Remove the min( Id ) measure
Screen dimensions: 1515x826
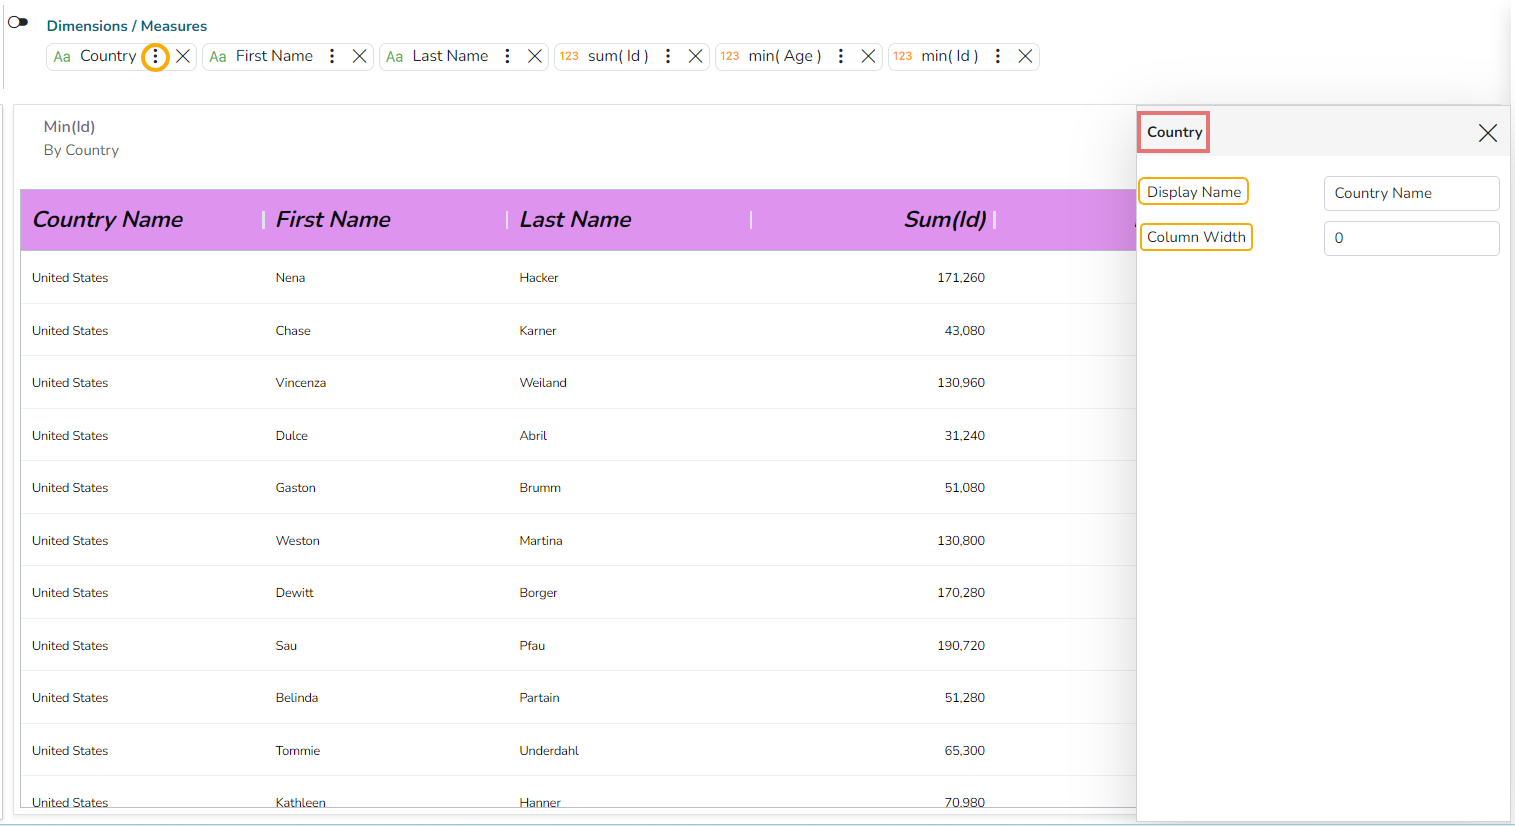pos(1025,57)
